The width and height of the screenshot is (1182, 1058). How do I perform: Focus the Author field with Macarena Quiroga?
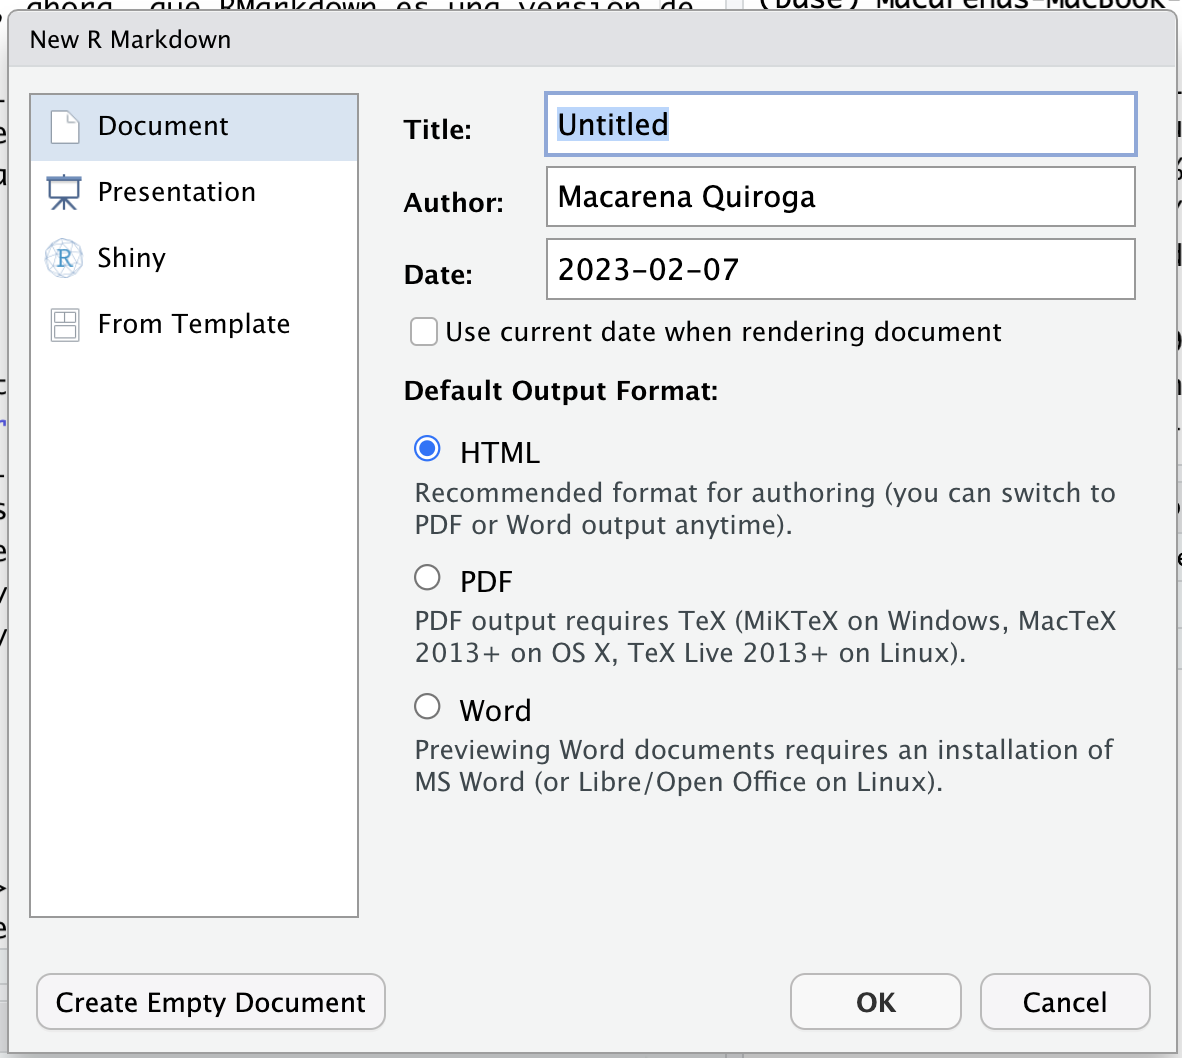[840, 197]
